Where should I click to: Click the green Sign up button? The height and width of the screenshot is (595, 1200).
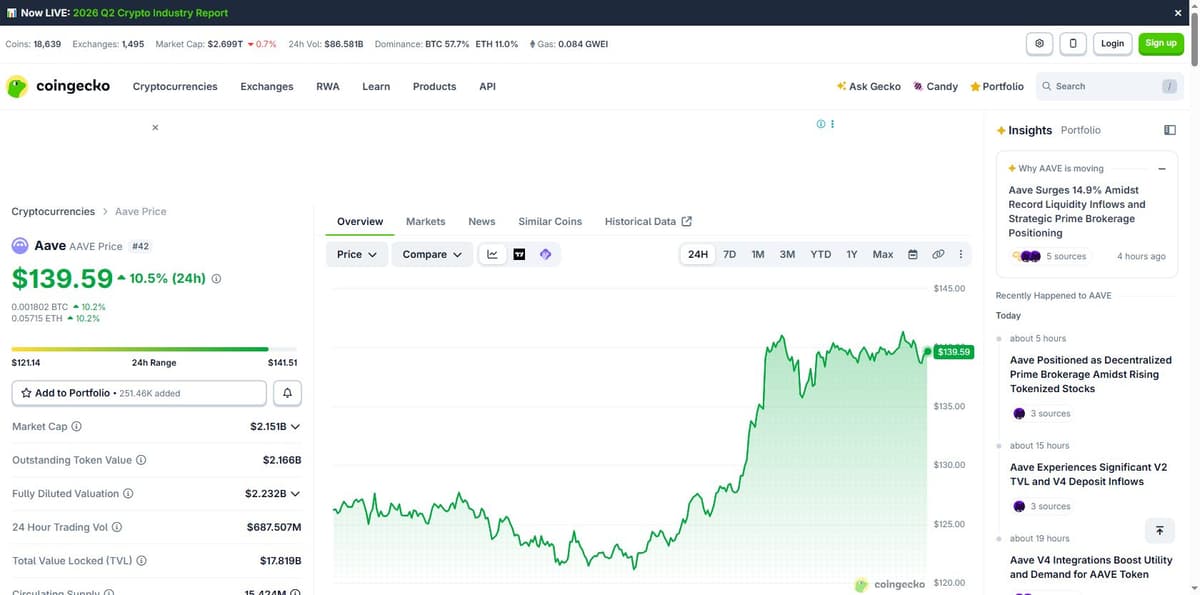coord(1161,44)
